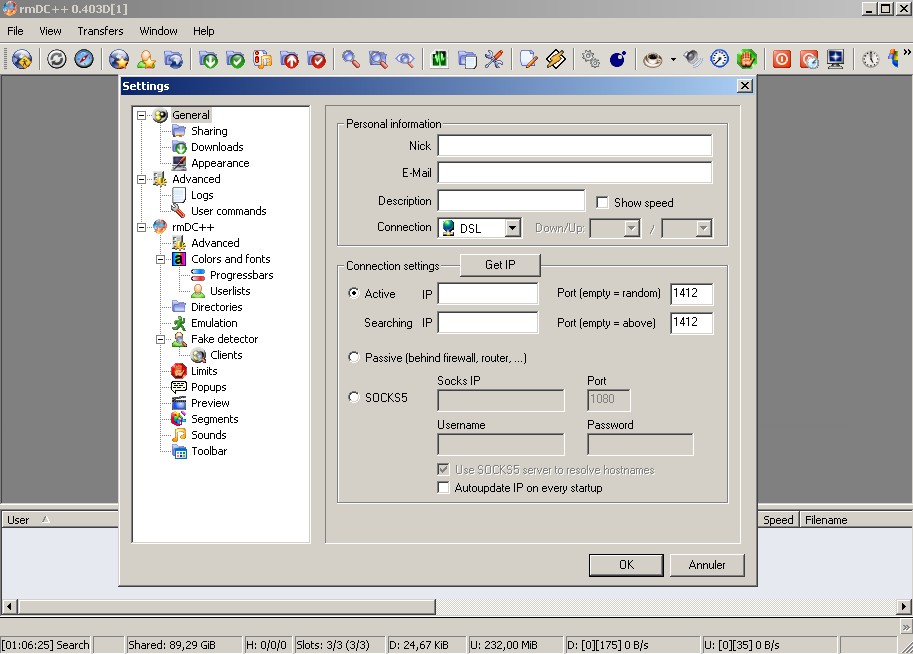
Task: Click the red hand on green octagon icon
Action: (x=746, y=59)
